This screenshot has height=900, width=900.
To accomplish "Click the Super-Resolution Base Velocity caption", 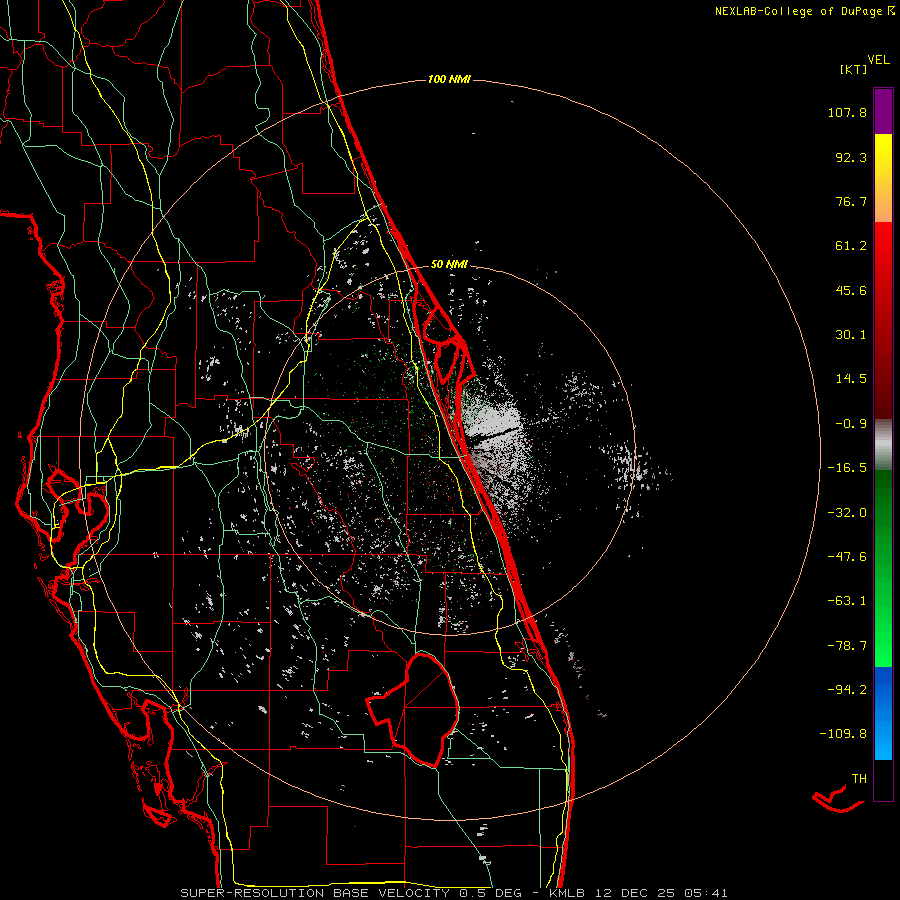I will [x=454, y=892].
